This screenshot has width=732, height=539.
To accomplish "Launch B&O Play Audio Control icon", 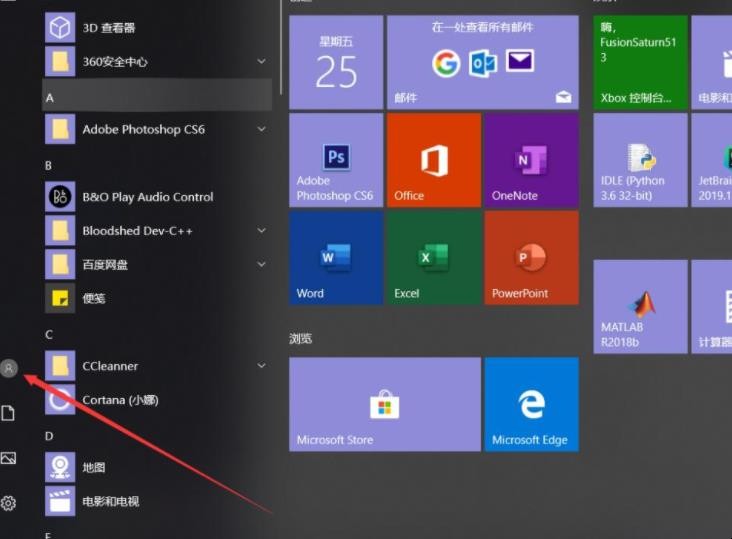I will (60, 196).
